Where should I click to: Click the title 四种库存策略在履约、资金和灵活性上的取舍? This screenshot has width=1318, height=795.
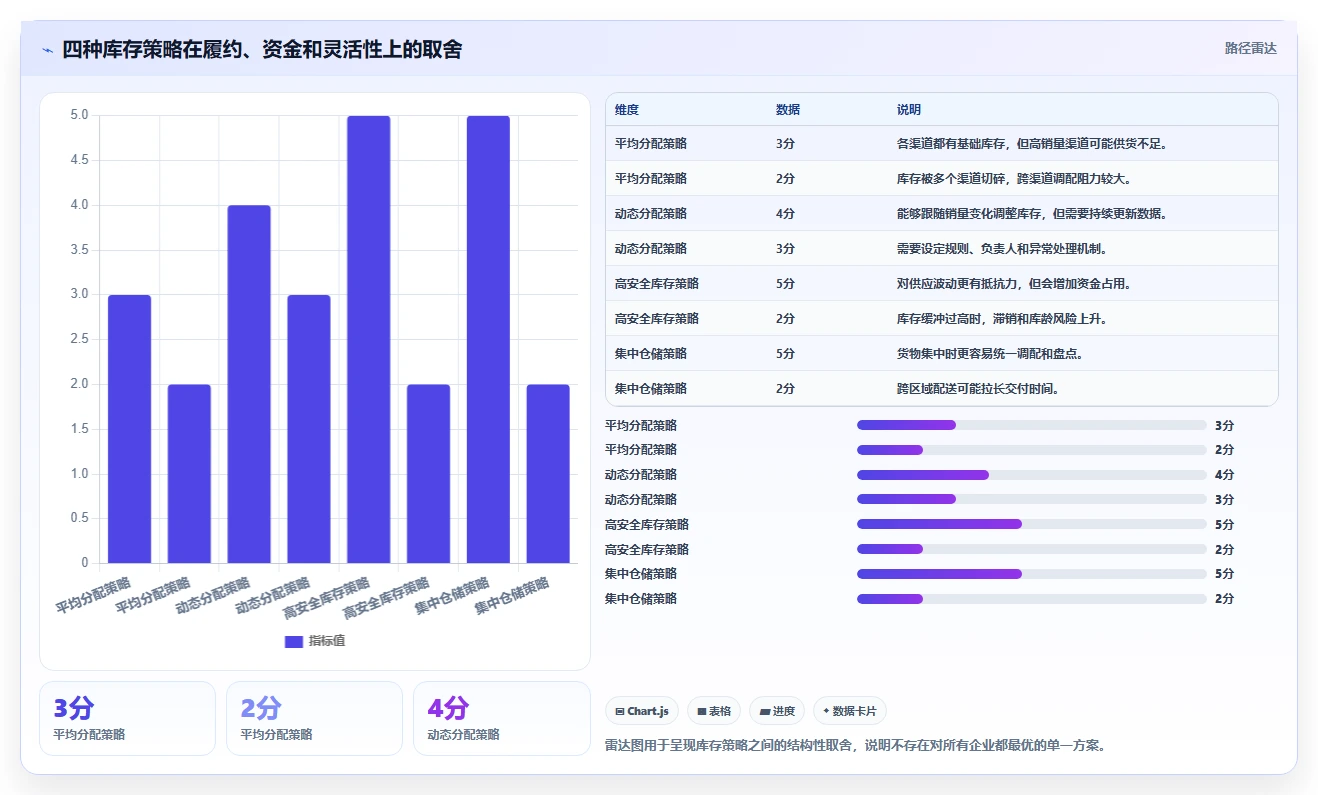pyautogui.click(x=262, y=49)
